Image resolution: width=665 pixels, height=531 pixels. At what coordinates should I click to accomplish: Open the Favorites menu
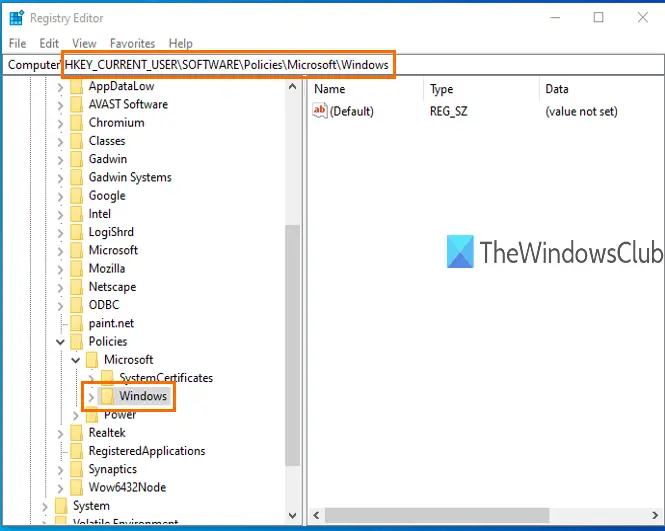[132, 43]
